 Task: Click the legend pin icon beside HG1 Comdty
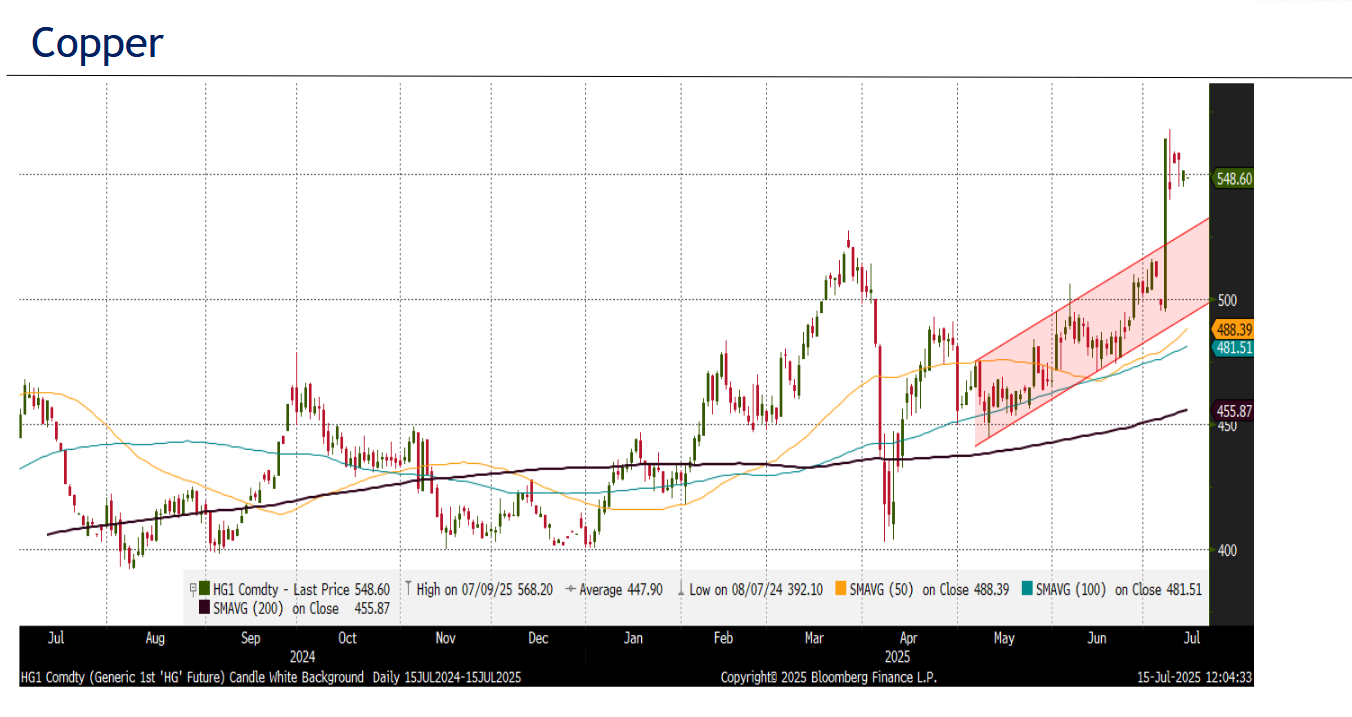click(x=191, y=590)
